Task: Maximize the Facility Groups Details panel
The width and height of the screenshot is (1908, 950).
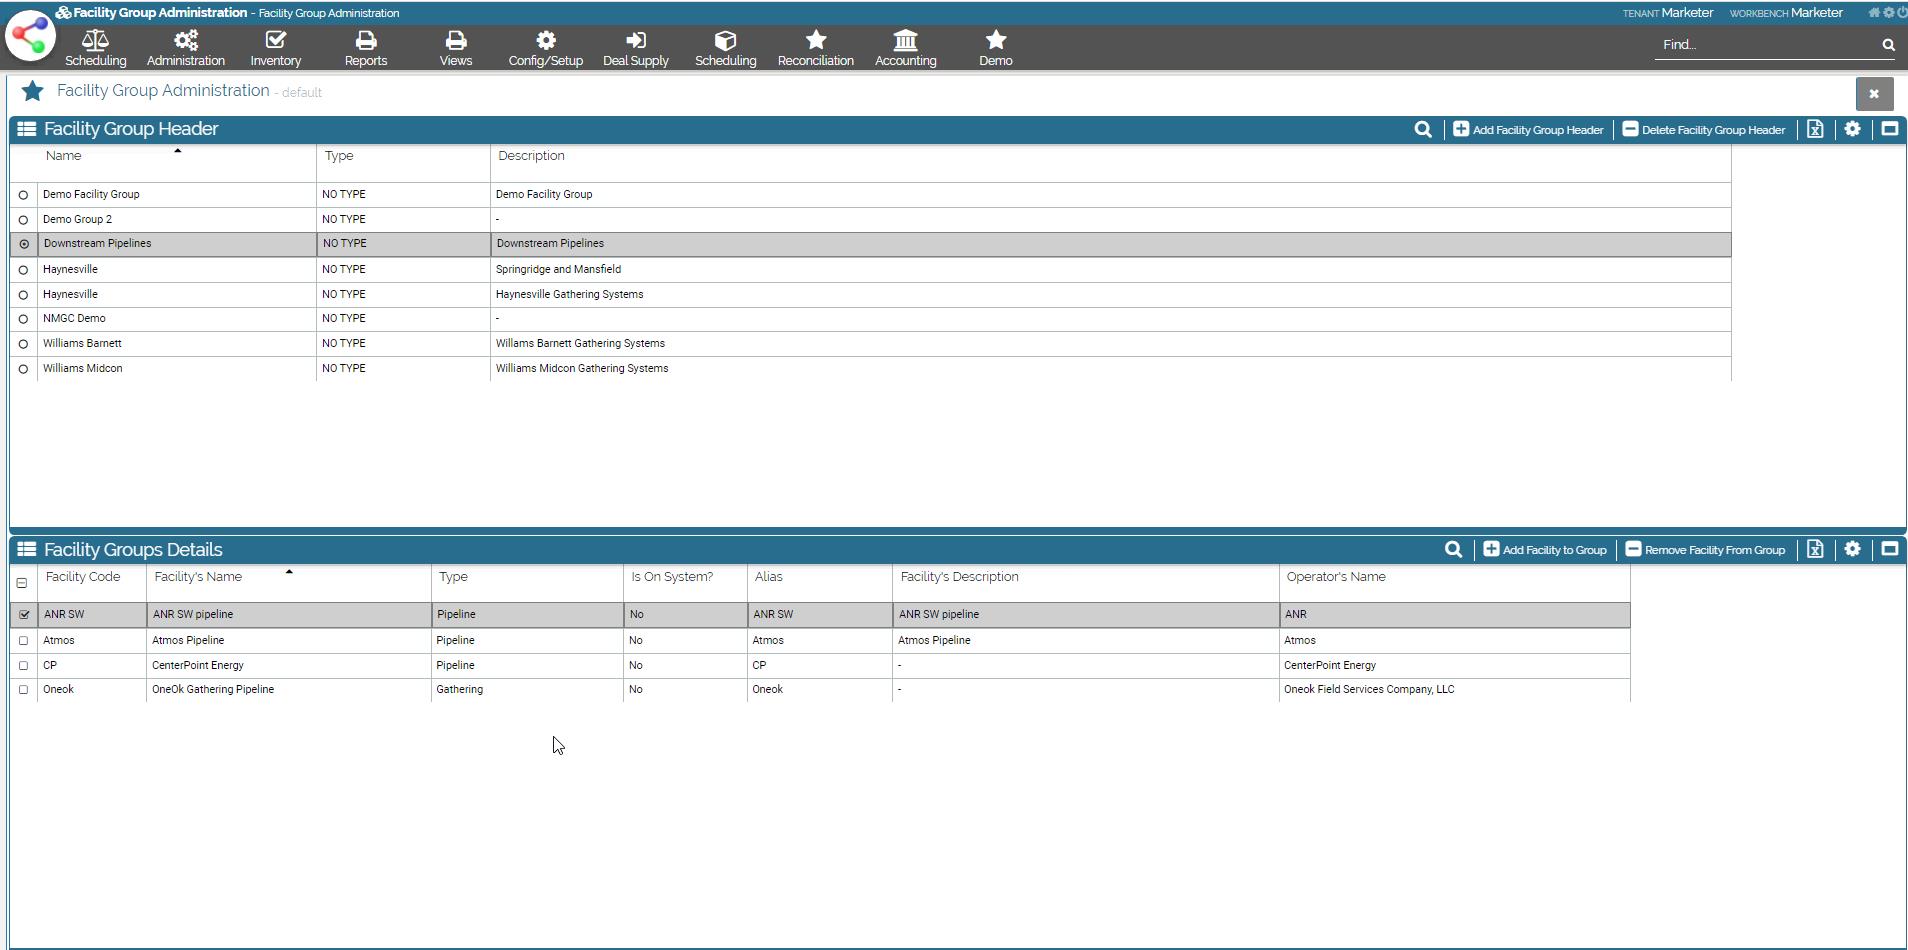Action: pos(1889,549)
